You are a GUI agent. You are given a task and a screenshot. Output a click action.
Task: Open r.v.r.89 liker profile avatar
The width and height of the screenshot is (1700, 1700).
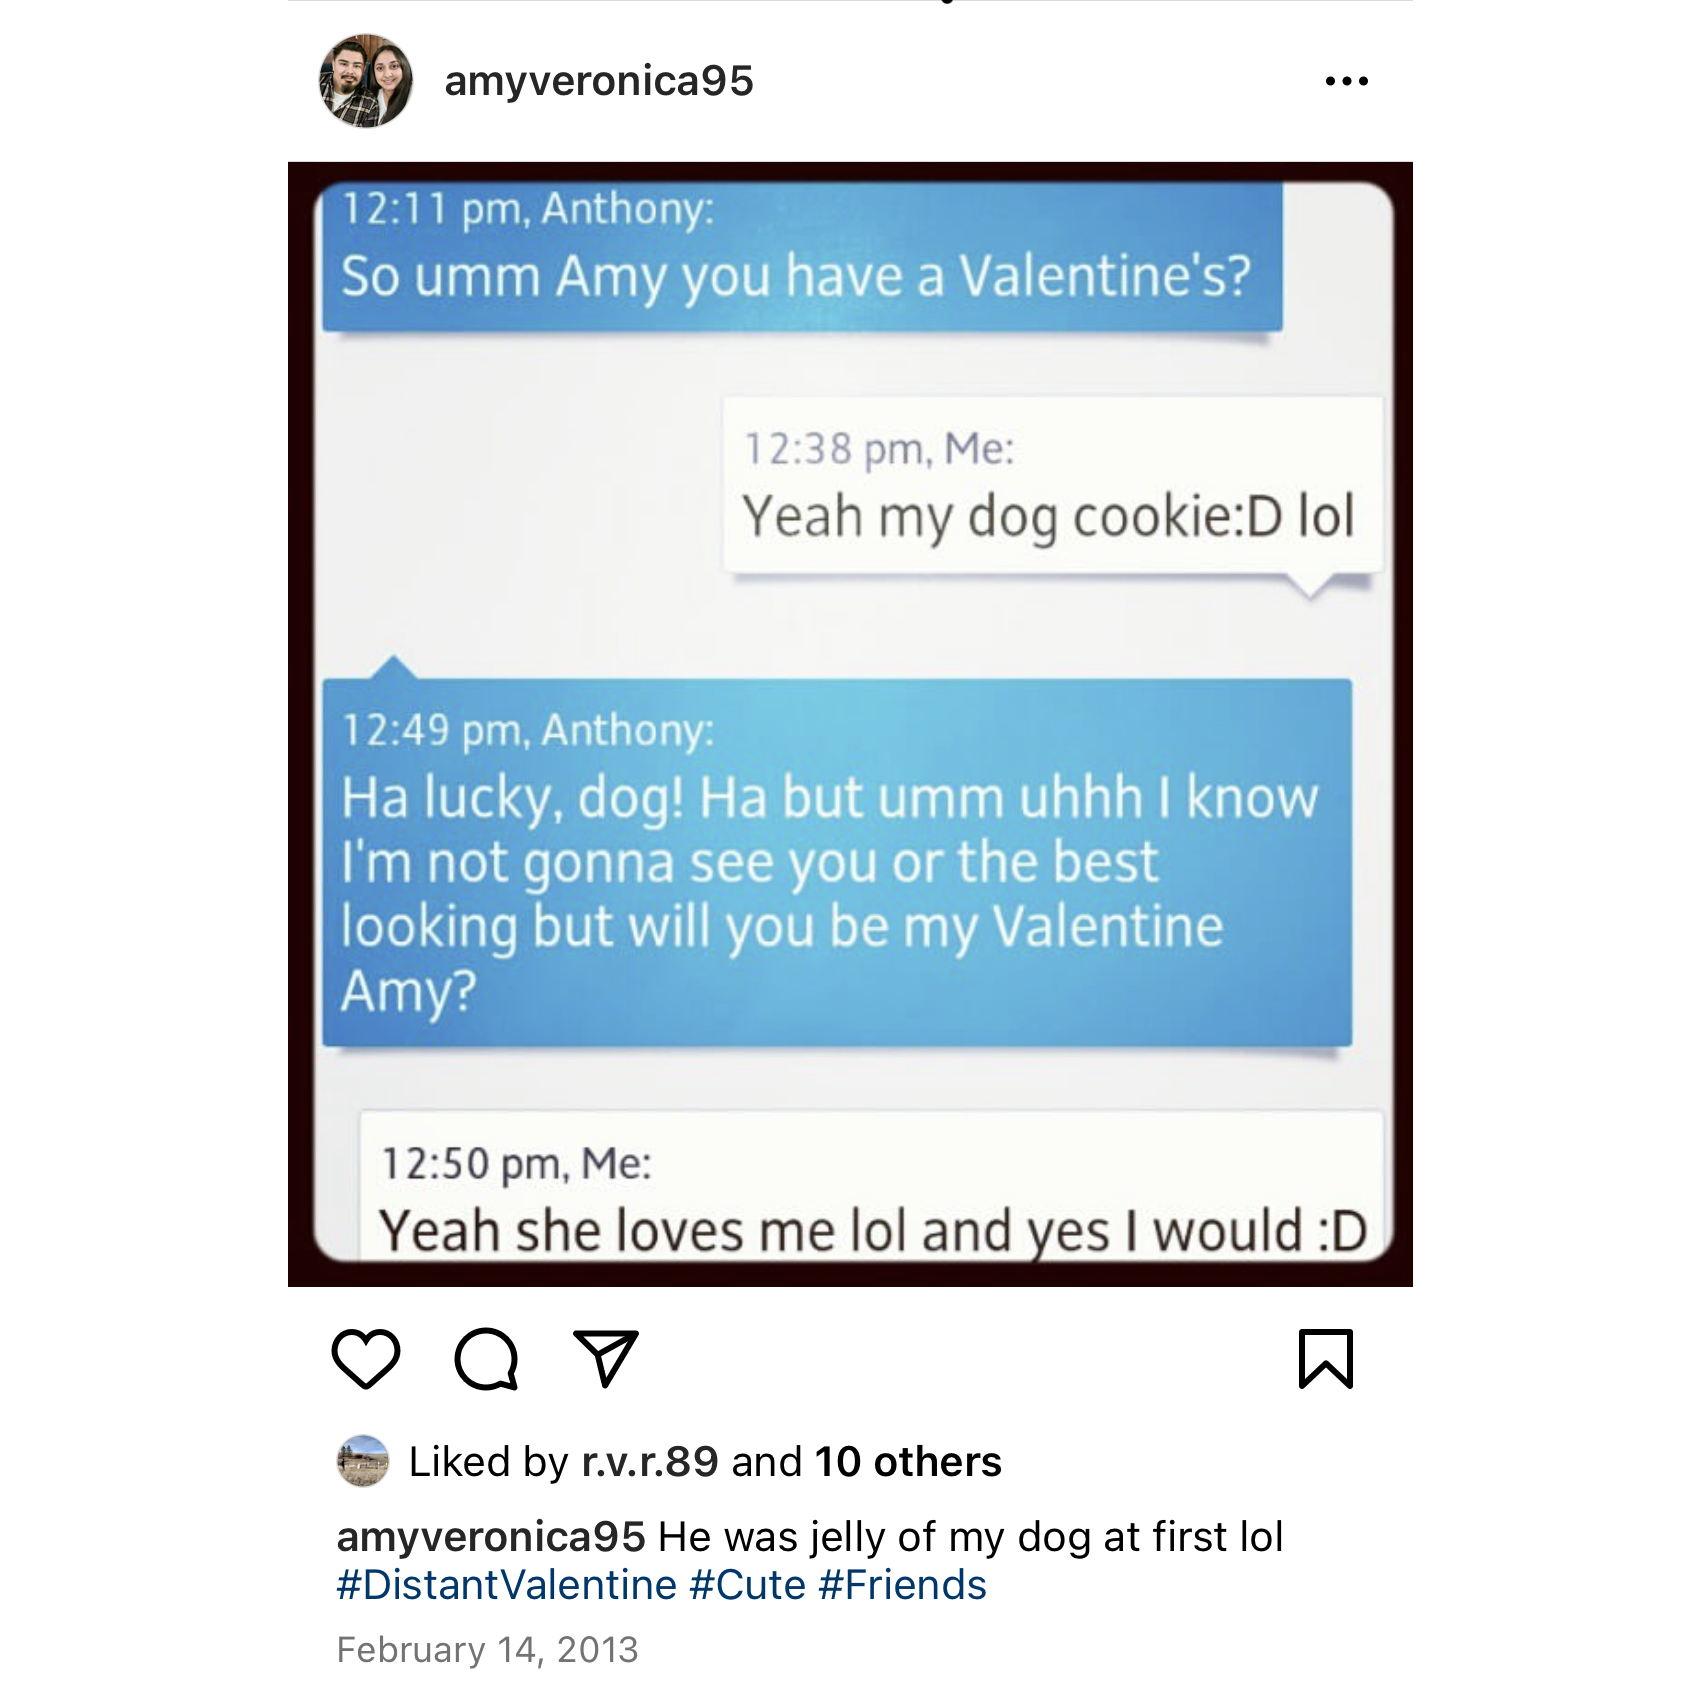362,1461
